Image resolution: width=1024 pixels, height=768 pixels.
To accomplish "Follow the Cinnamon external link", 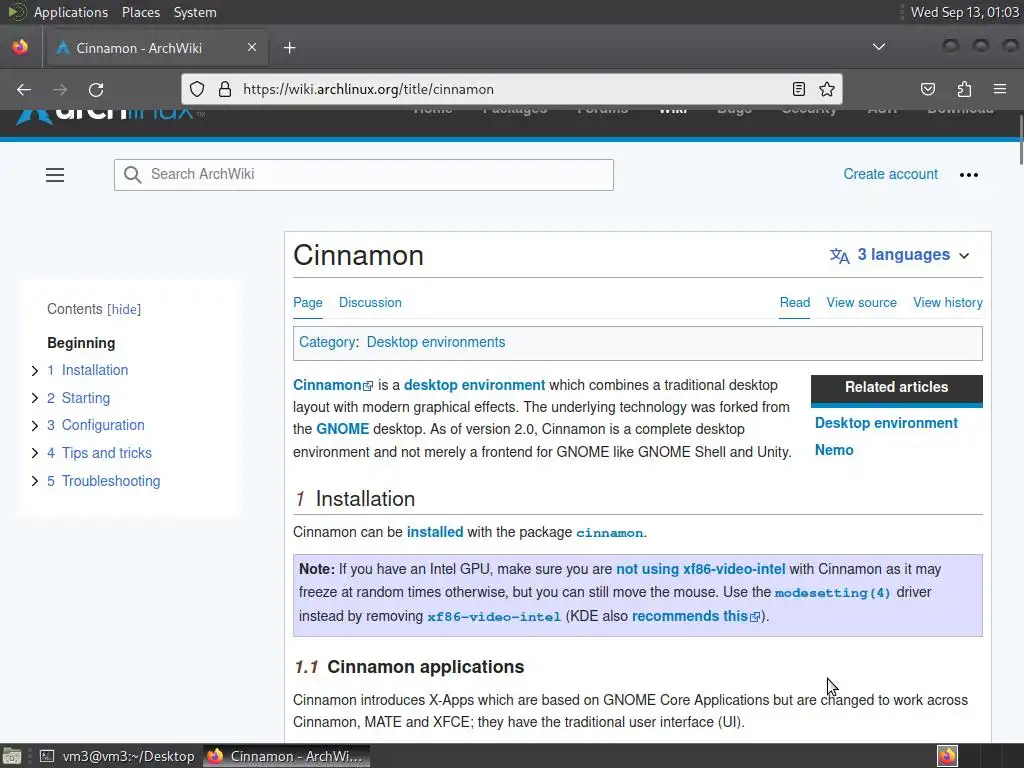I will 333,385.
